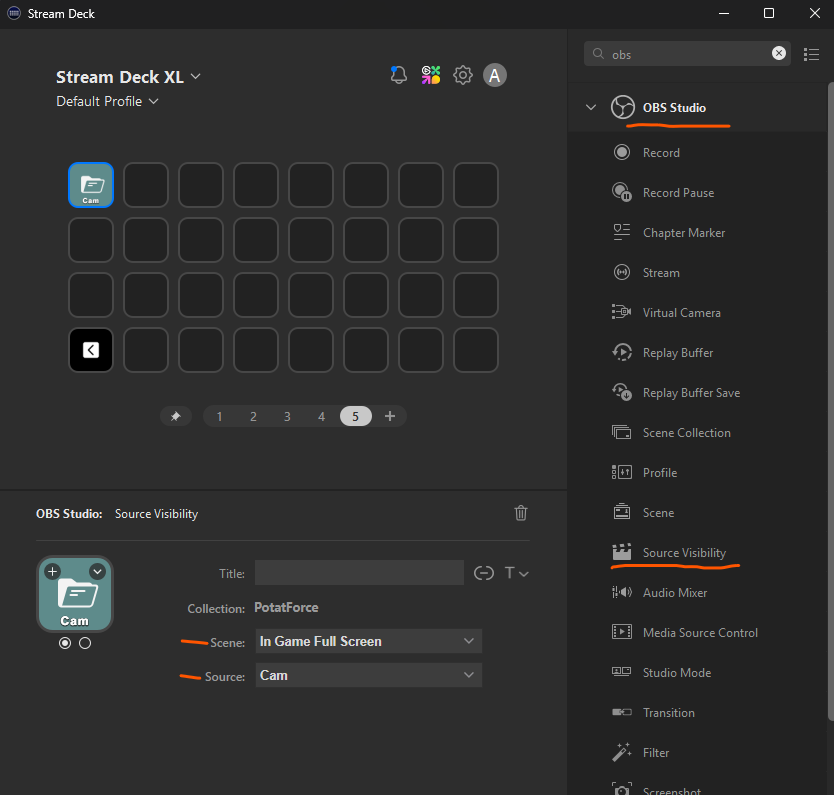Image resolution: width=834 pixels, height=795 pixels.
Task: Select the Scene Collection action icon
Action: click(622, 432)
